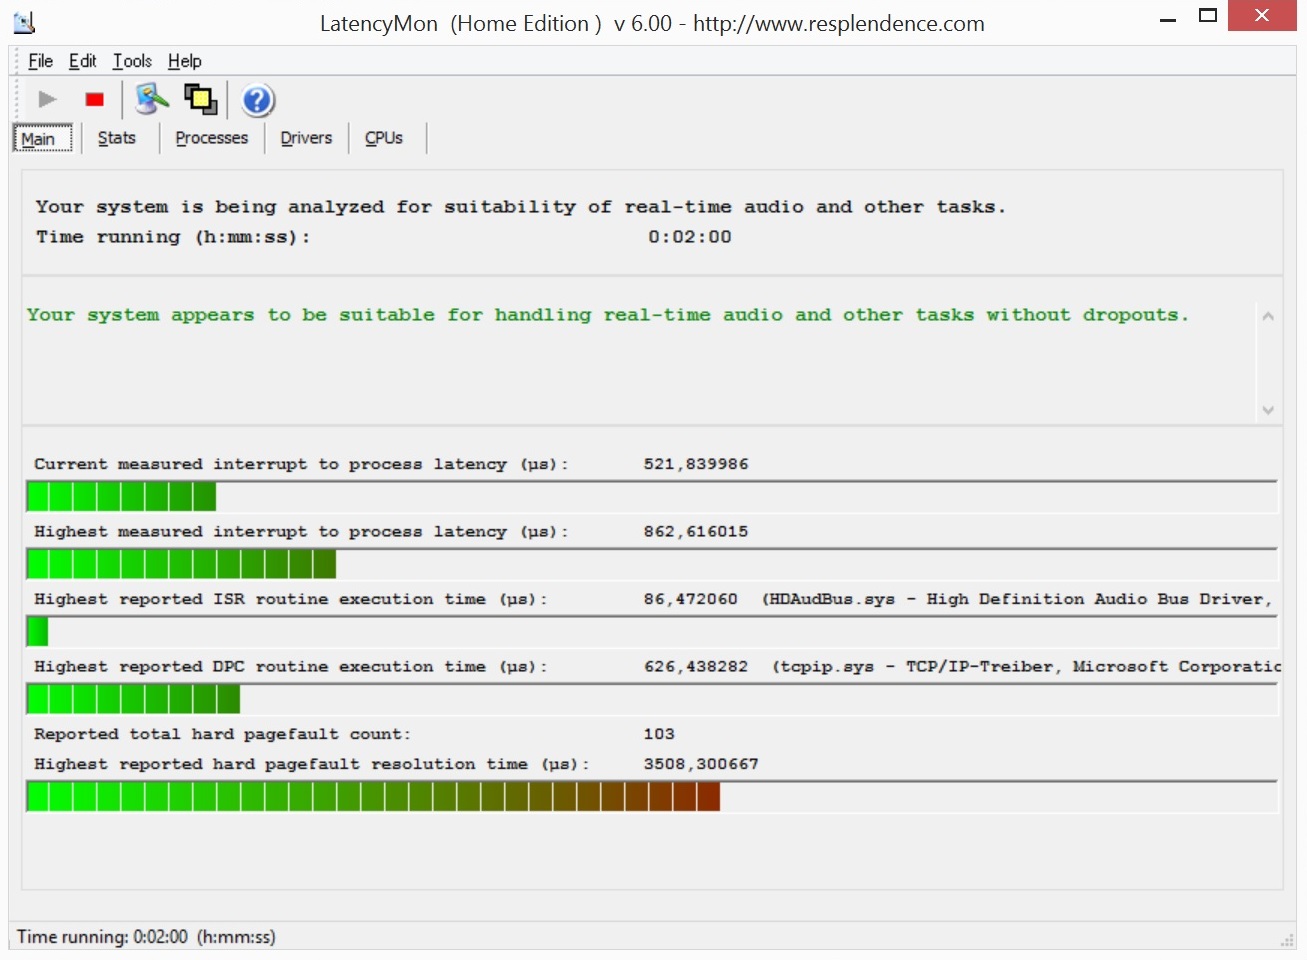Click current latency value 521,839986
Screen dimensions: 1307x960
coord(696,464)
